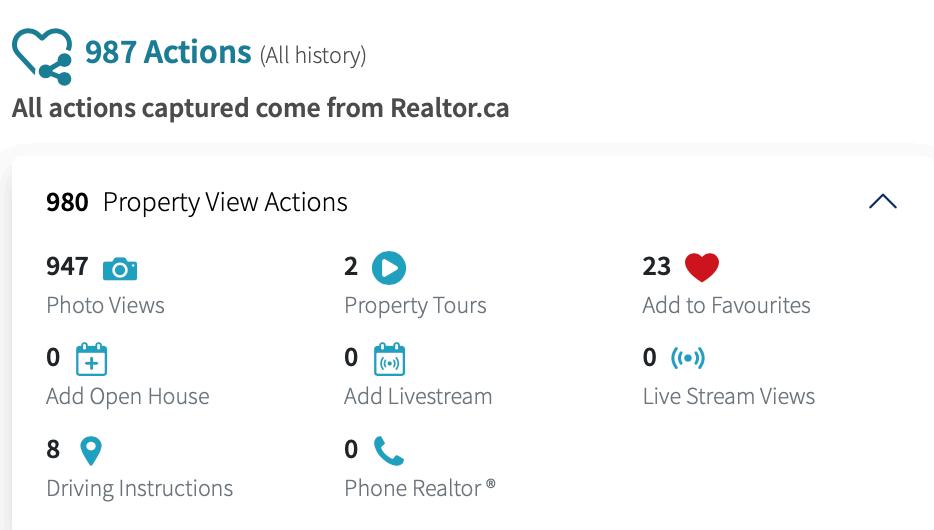Click the Driving Instructions label
The width and height of the screenshot is (934, 530).
[x=139, y=488]
